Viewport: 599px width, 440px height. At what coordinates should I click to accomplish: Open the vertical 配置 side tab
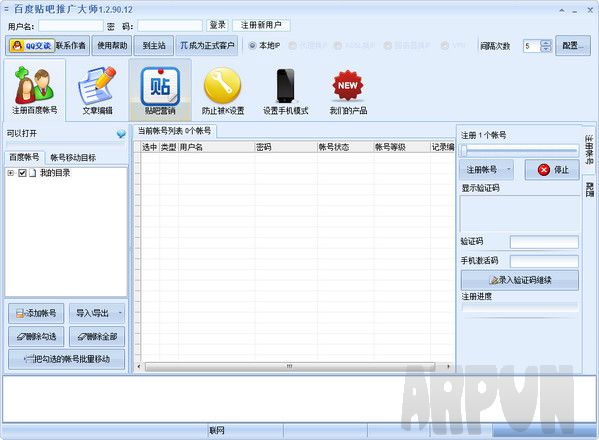tap(589, 189)
